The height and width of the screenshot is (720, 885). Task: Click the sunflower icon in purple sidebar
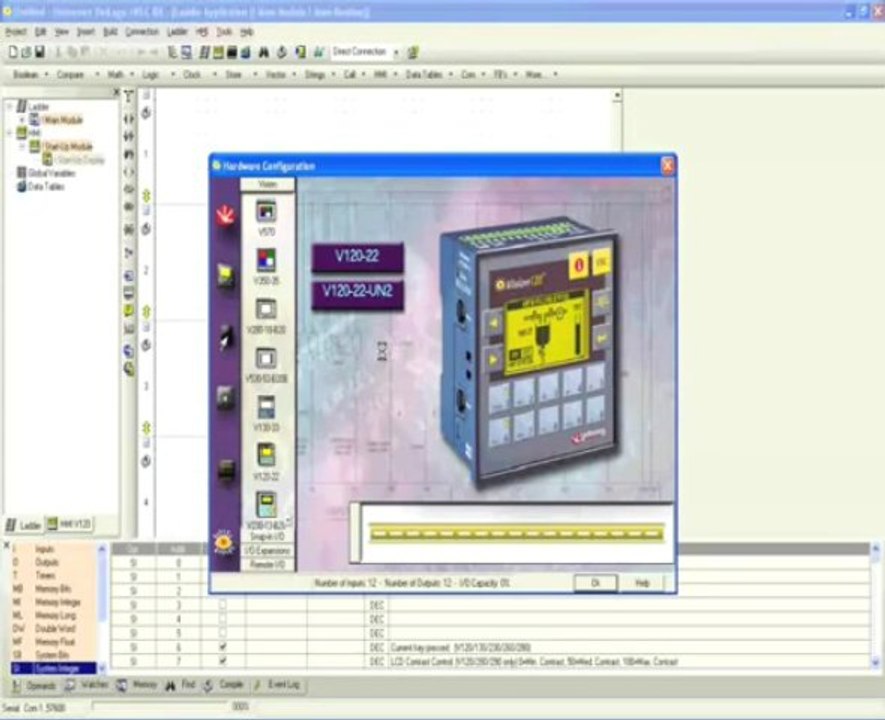pyautogui.click(x=224, y=542)
